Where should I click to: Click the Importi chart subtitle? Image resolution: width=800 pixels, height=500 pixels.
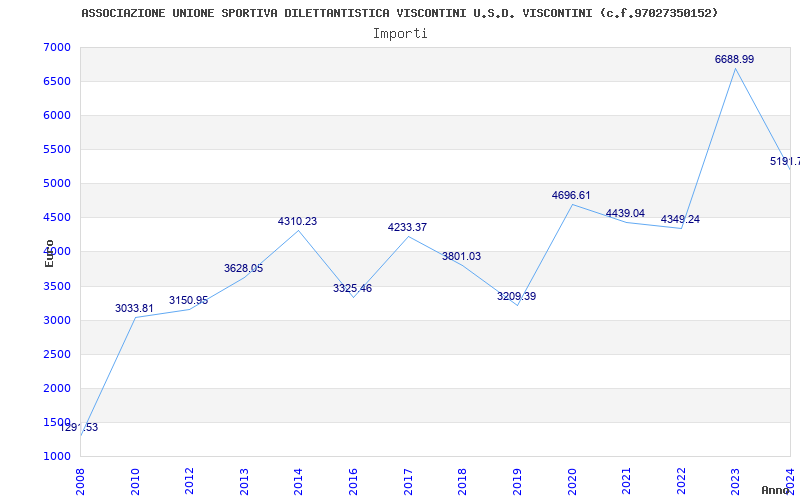(x=400, y=34)
